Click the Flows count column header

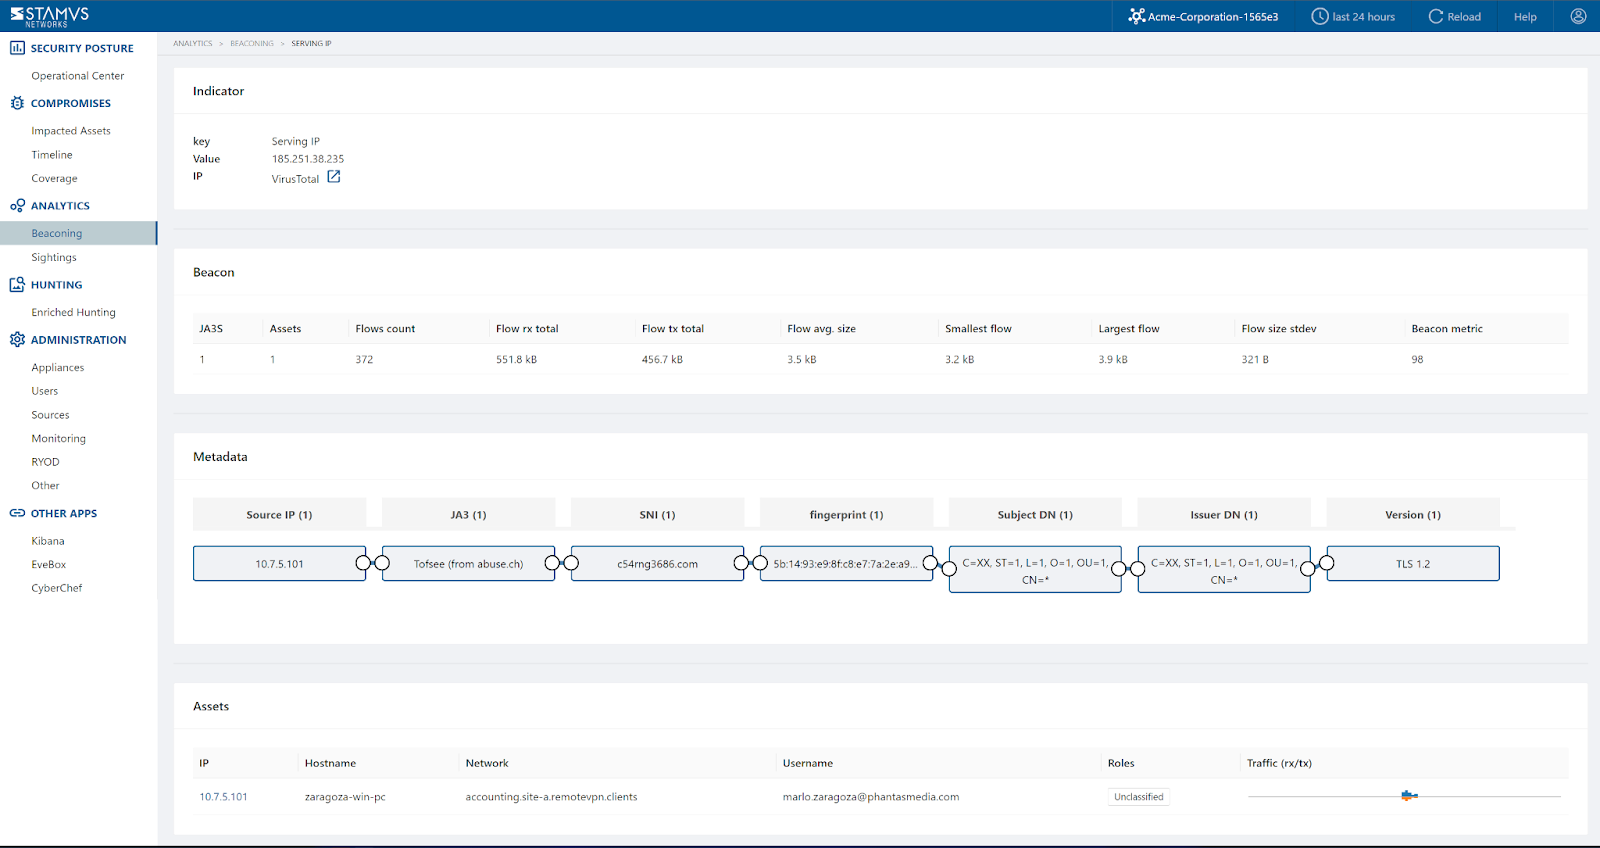(x=385, y=329)
